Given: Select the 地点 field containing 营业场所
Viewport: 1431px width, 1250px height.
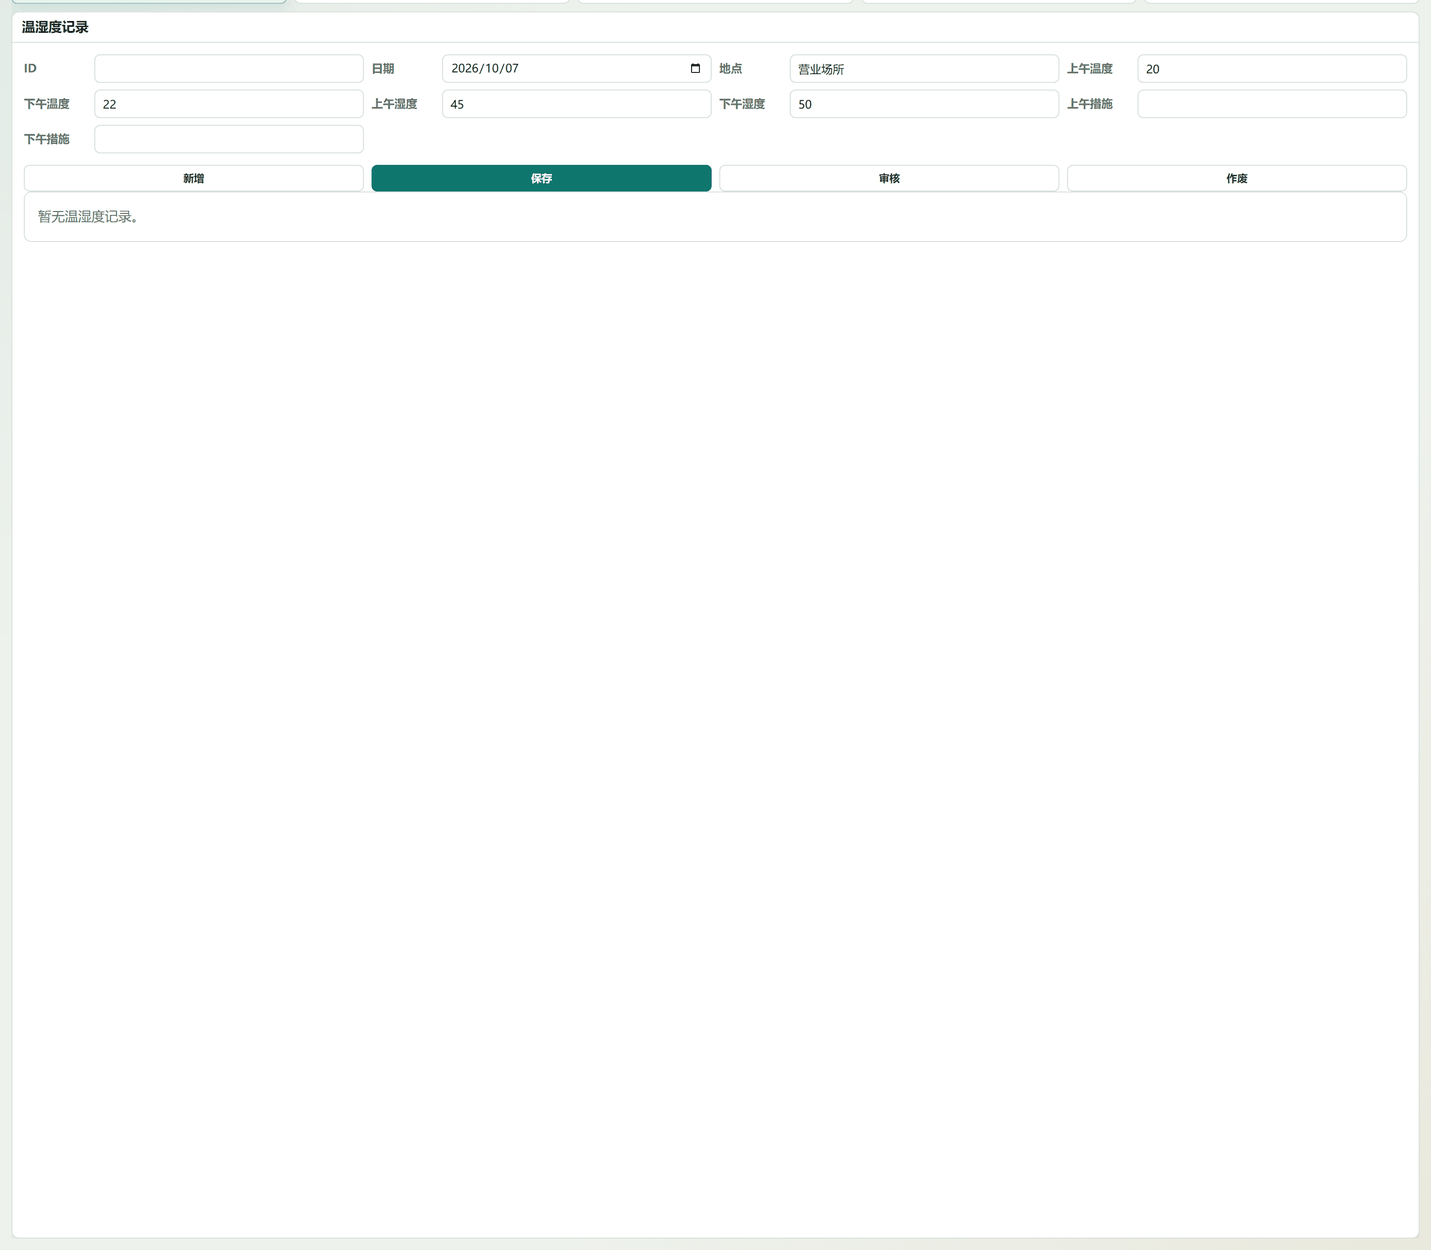Looking at the screenshot, I should tap(924, 68).
